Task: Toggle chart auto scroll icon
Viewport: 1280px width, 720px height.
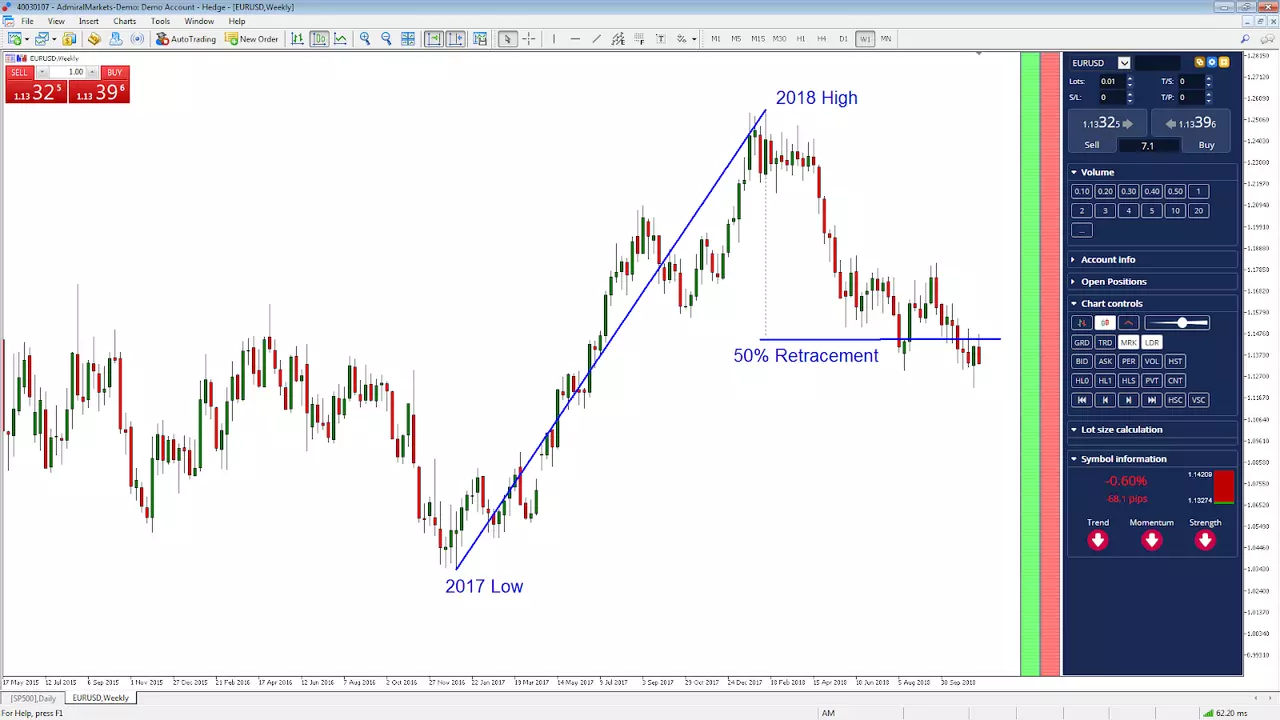Action: click(x=434, y=39)
